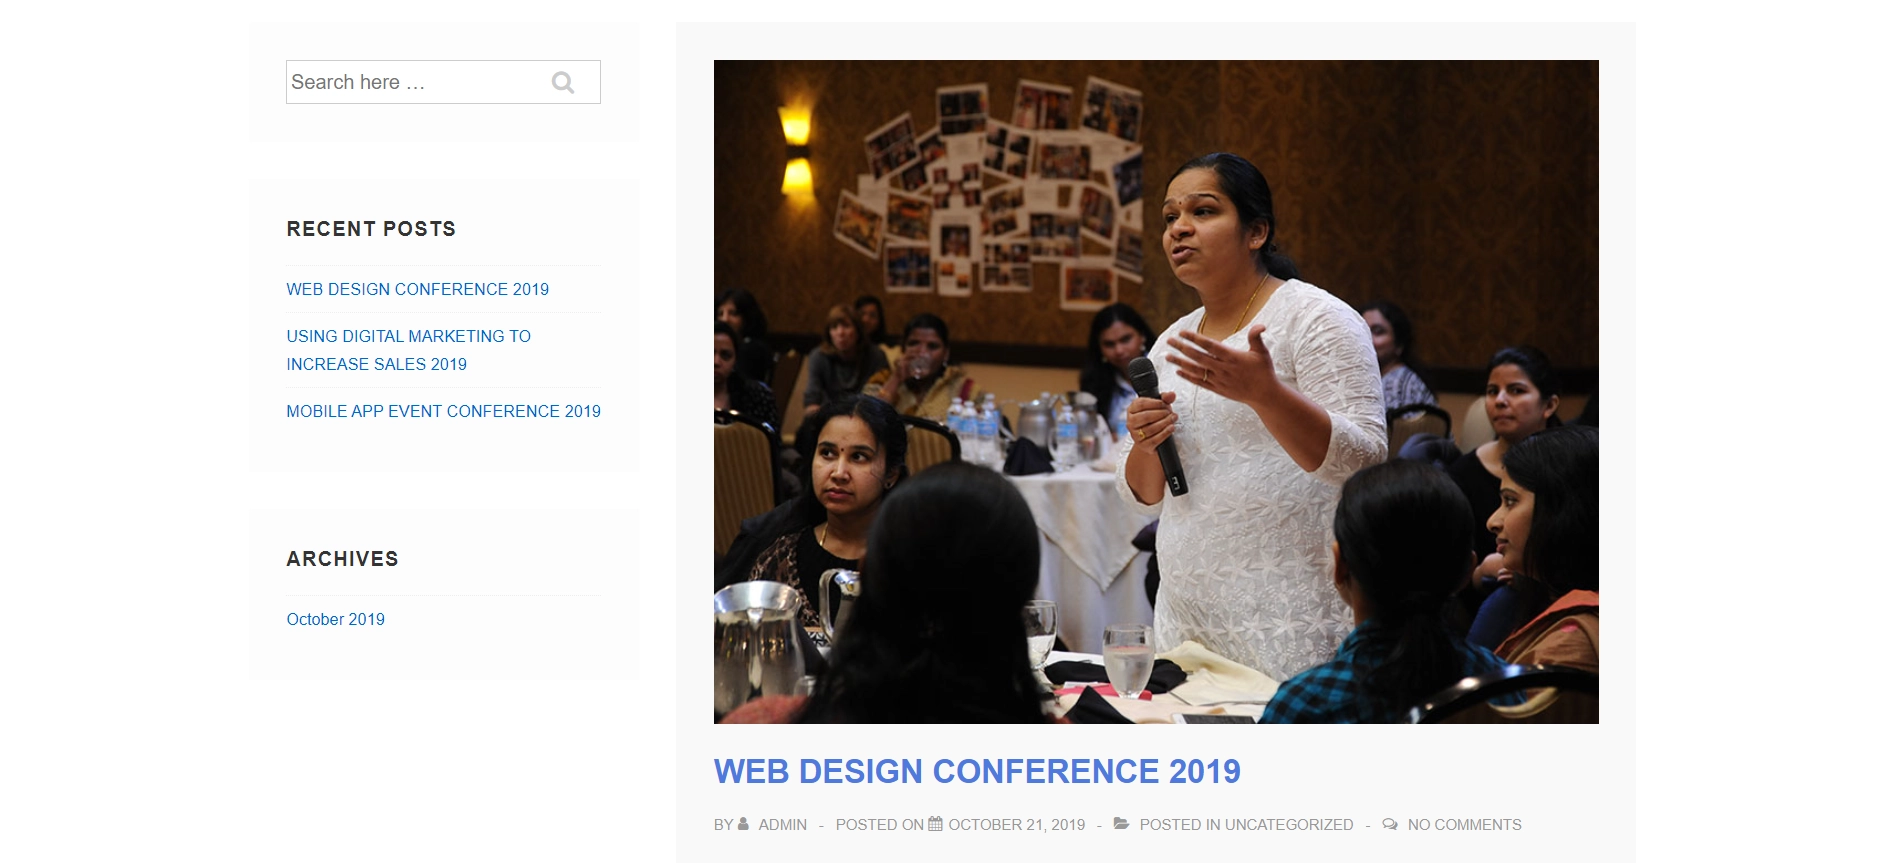Click the RECENT POSTS heading
The width and height of the screenshot is (1882, 863).
pos(371,229)
